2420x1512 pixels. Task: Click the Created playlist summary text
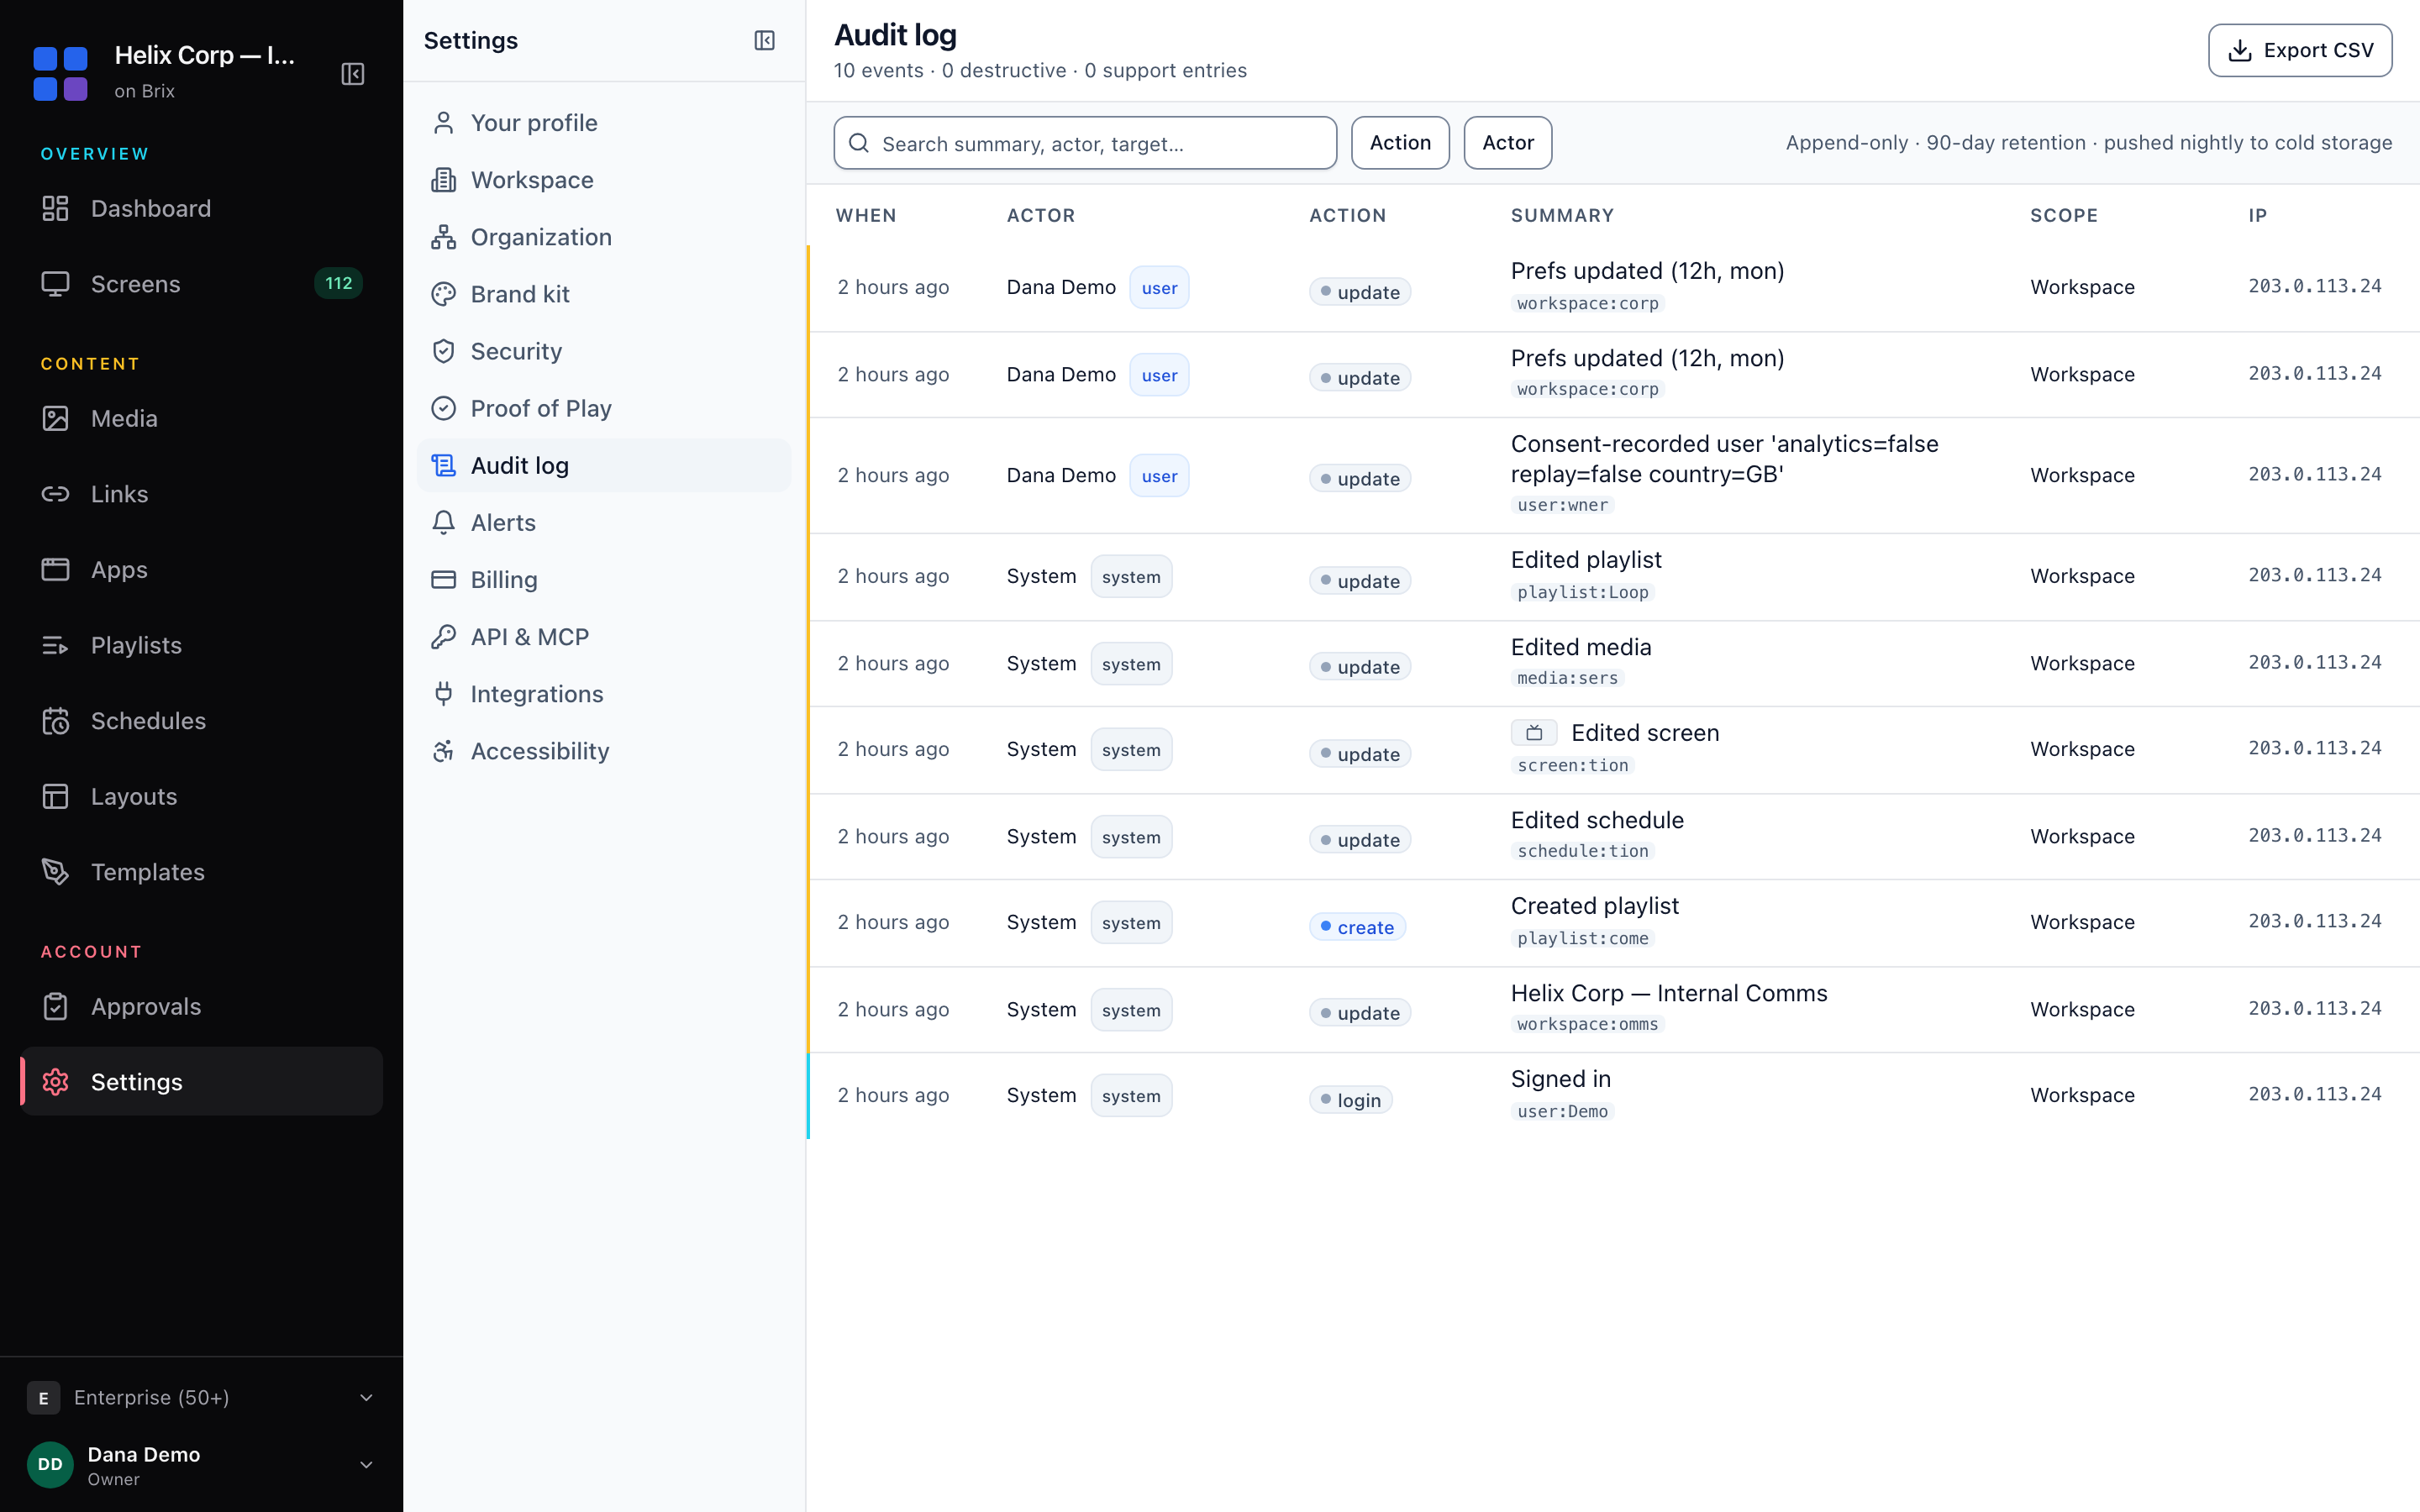1594,906
